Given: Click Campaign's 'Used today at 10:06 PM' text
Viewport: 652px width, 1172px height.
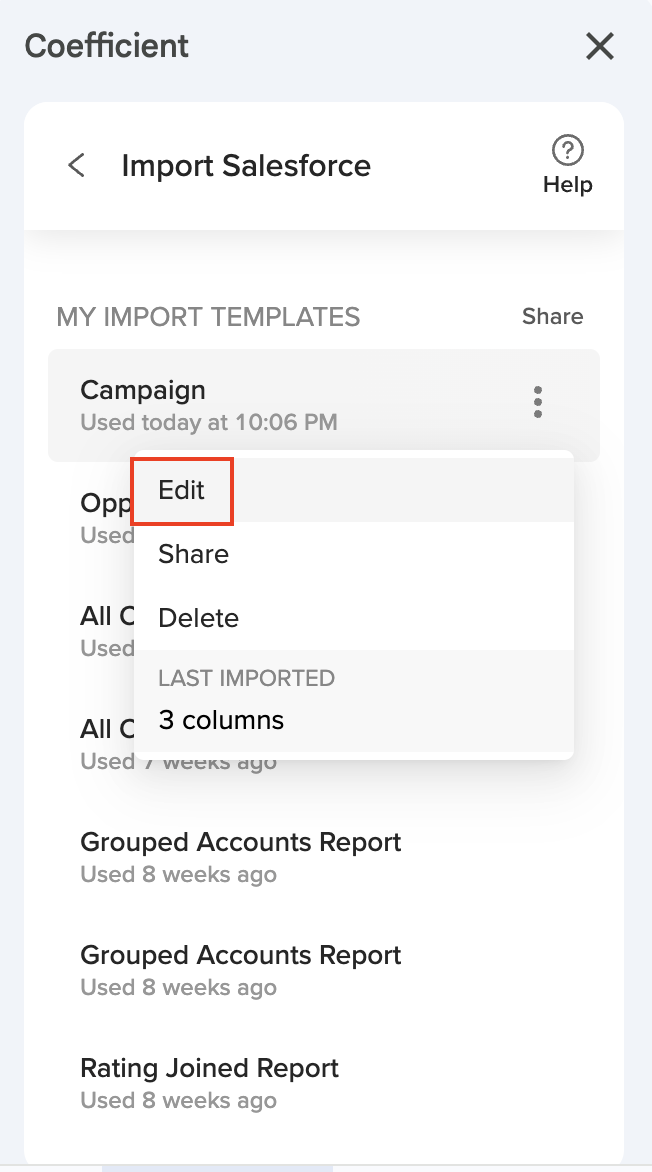Looking at the screenshot, I should [x=208, y=422].
